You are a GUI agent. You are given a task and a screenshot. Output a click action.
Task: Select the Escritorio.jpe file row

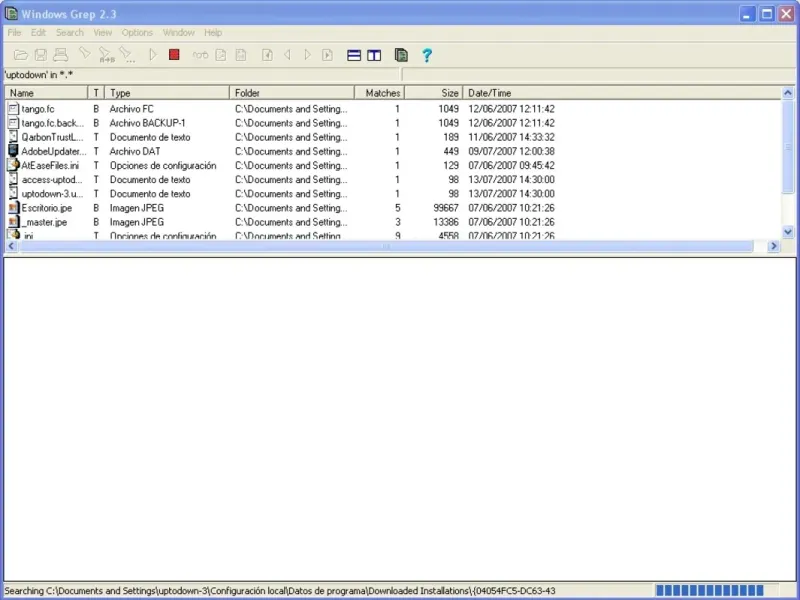(393, 208)
